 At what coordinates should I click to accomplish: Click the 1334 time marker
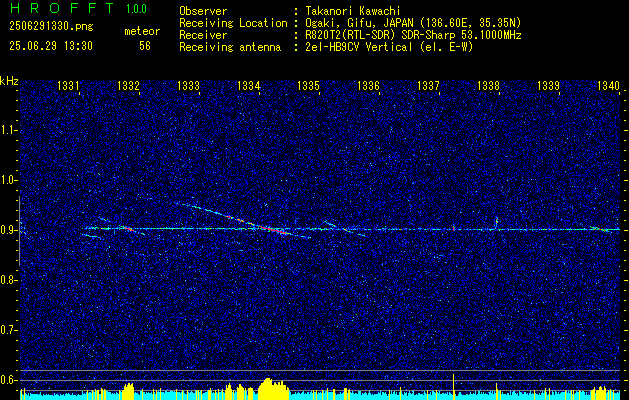click(248, 85)
